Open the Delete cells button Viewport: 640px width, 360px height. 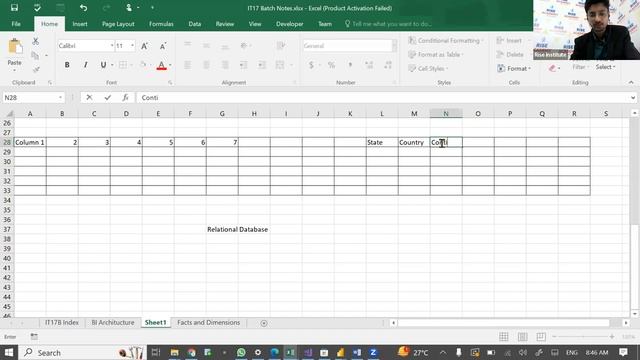click(x=510, y=55)
